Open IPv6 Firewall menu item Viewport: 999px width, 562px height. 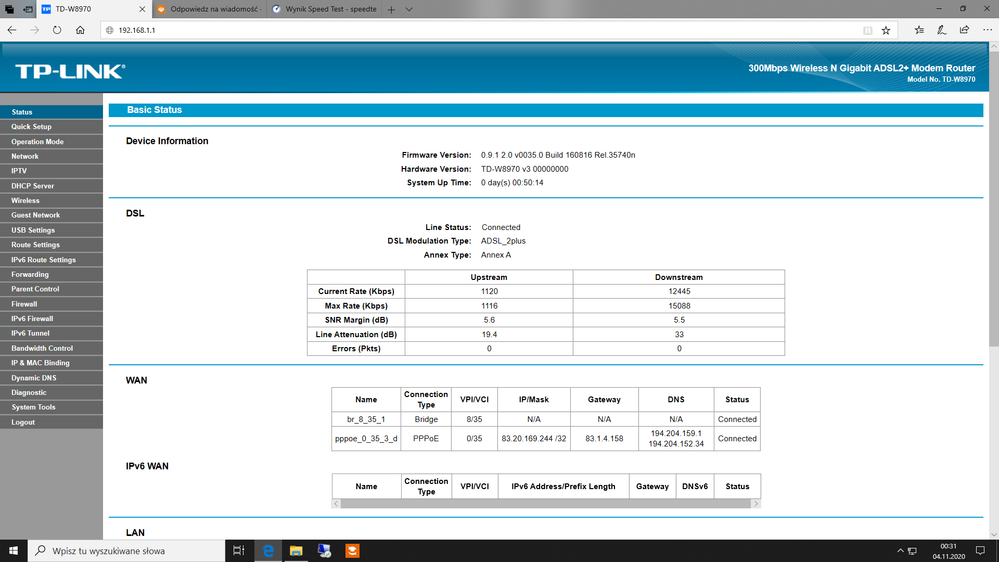pos(51,319)
